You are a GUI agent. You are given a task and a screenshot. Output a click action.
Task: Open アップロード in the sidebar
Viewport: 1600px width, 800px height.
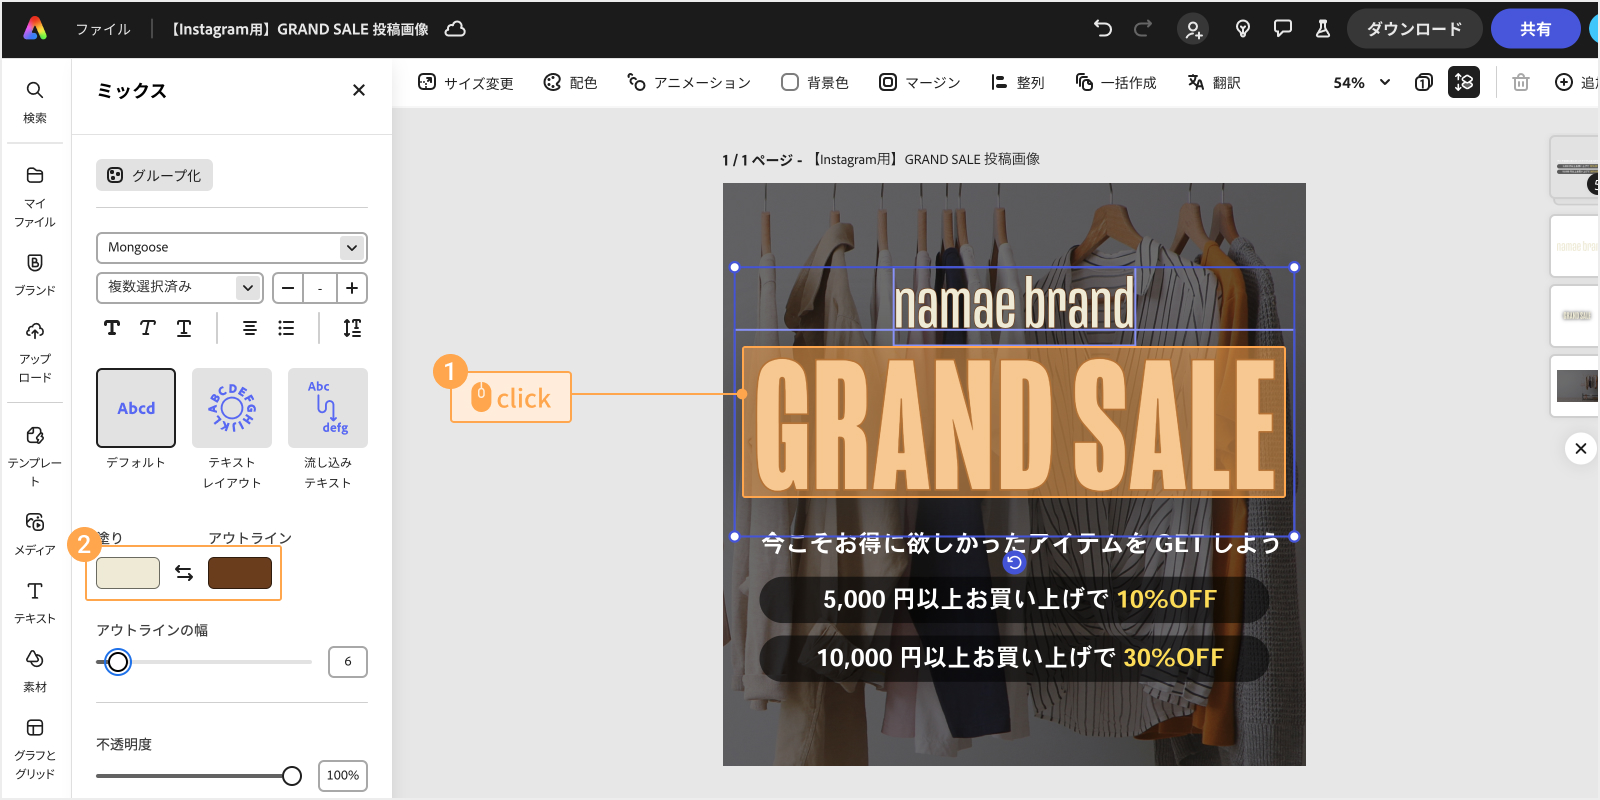pos(35,353)
